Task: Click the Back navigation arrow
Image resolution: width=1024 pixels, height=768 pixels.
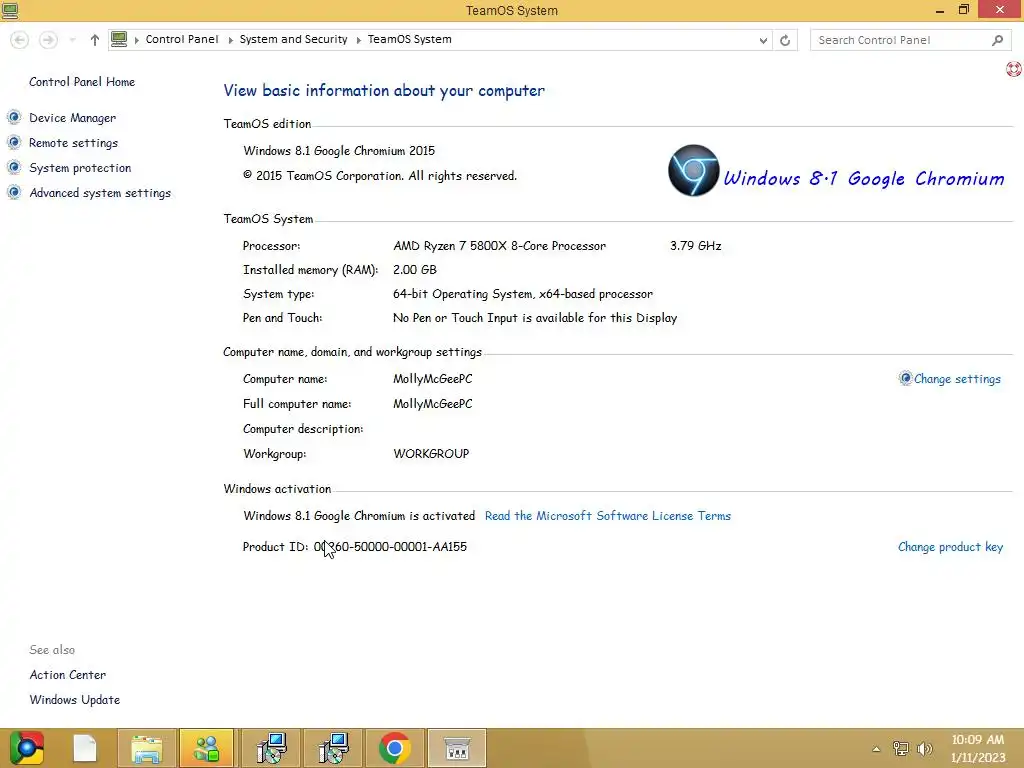Action: 20,40
